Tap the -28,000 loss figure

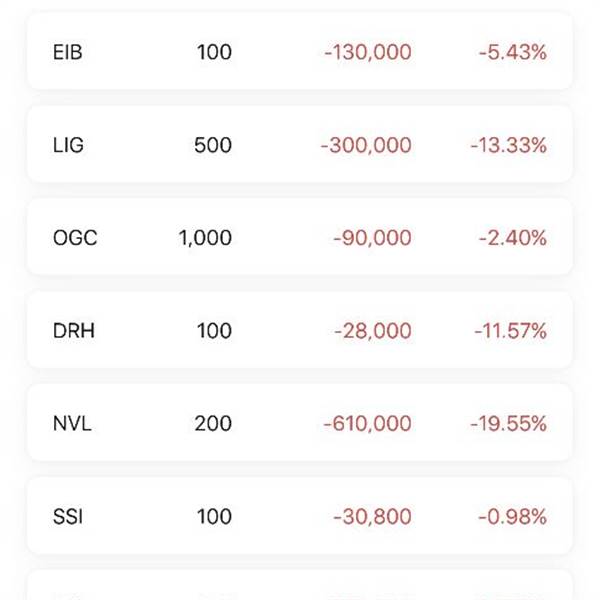(371, 331)
